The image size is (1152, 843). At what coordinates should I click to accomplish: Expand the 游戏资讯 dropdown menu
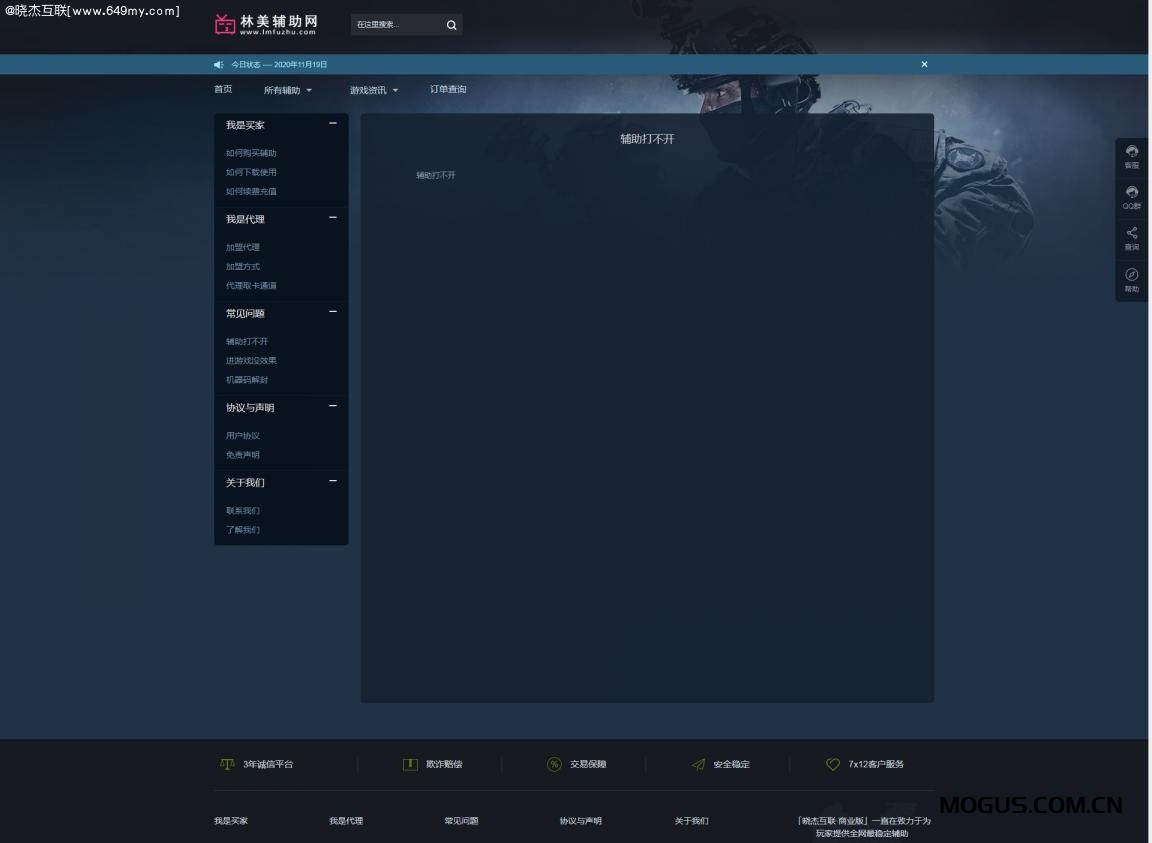point(373,90)
